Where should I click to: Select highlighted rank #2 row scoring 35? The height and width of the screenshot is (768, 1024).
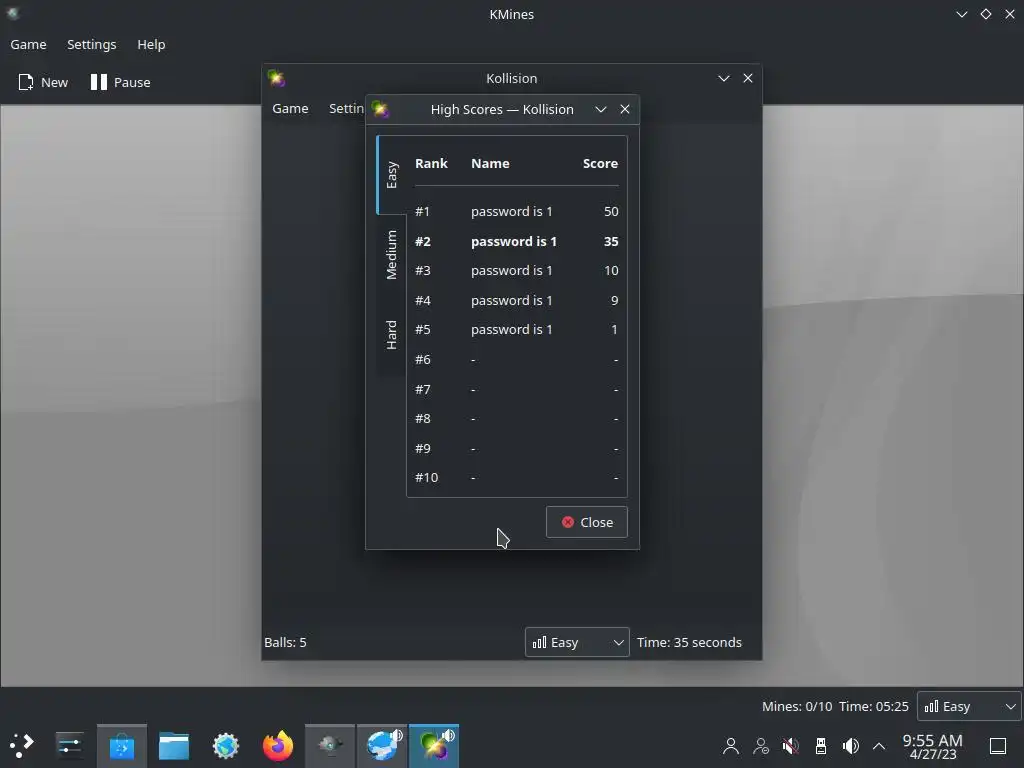click(x=517, y=241)
